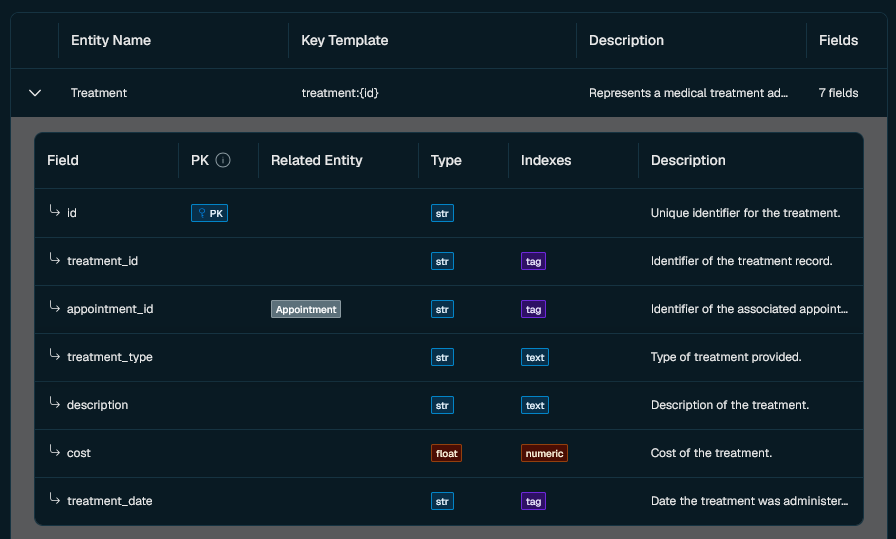Select the description field name
Screen dimensions: 896x539
(x=97, y=405)
